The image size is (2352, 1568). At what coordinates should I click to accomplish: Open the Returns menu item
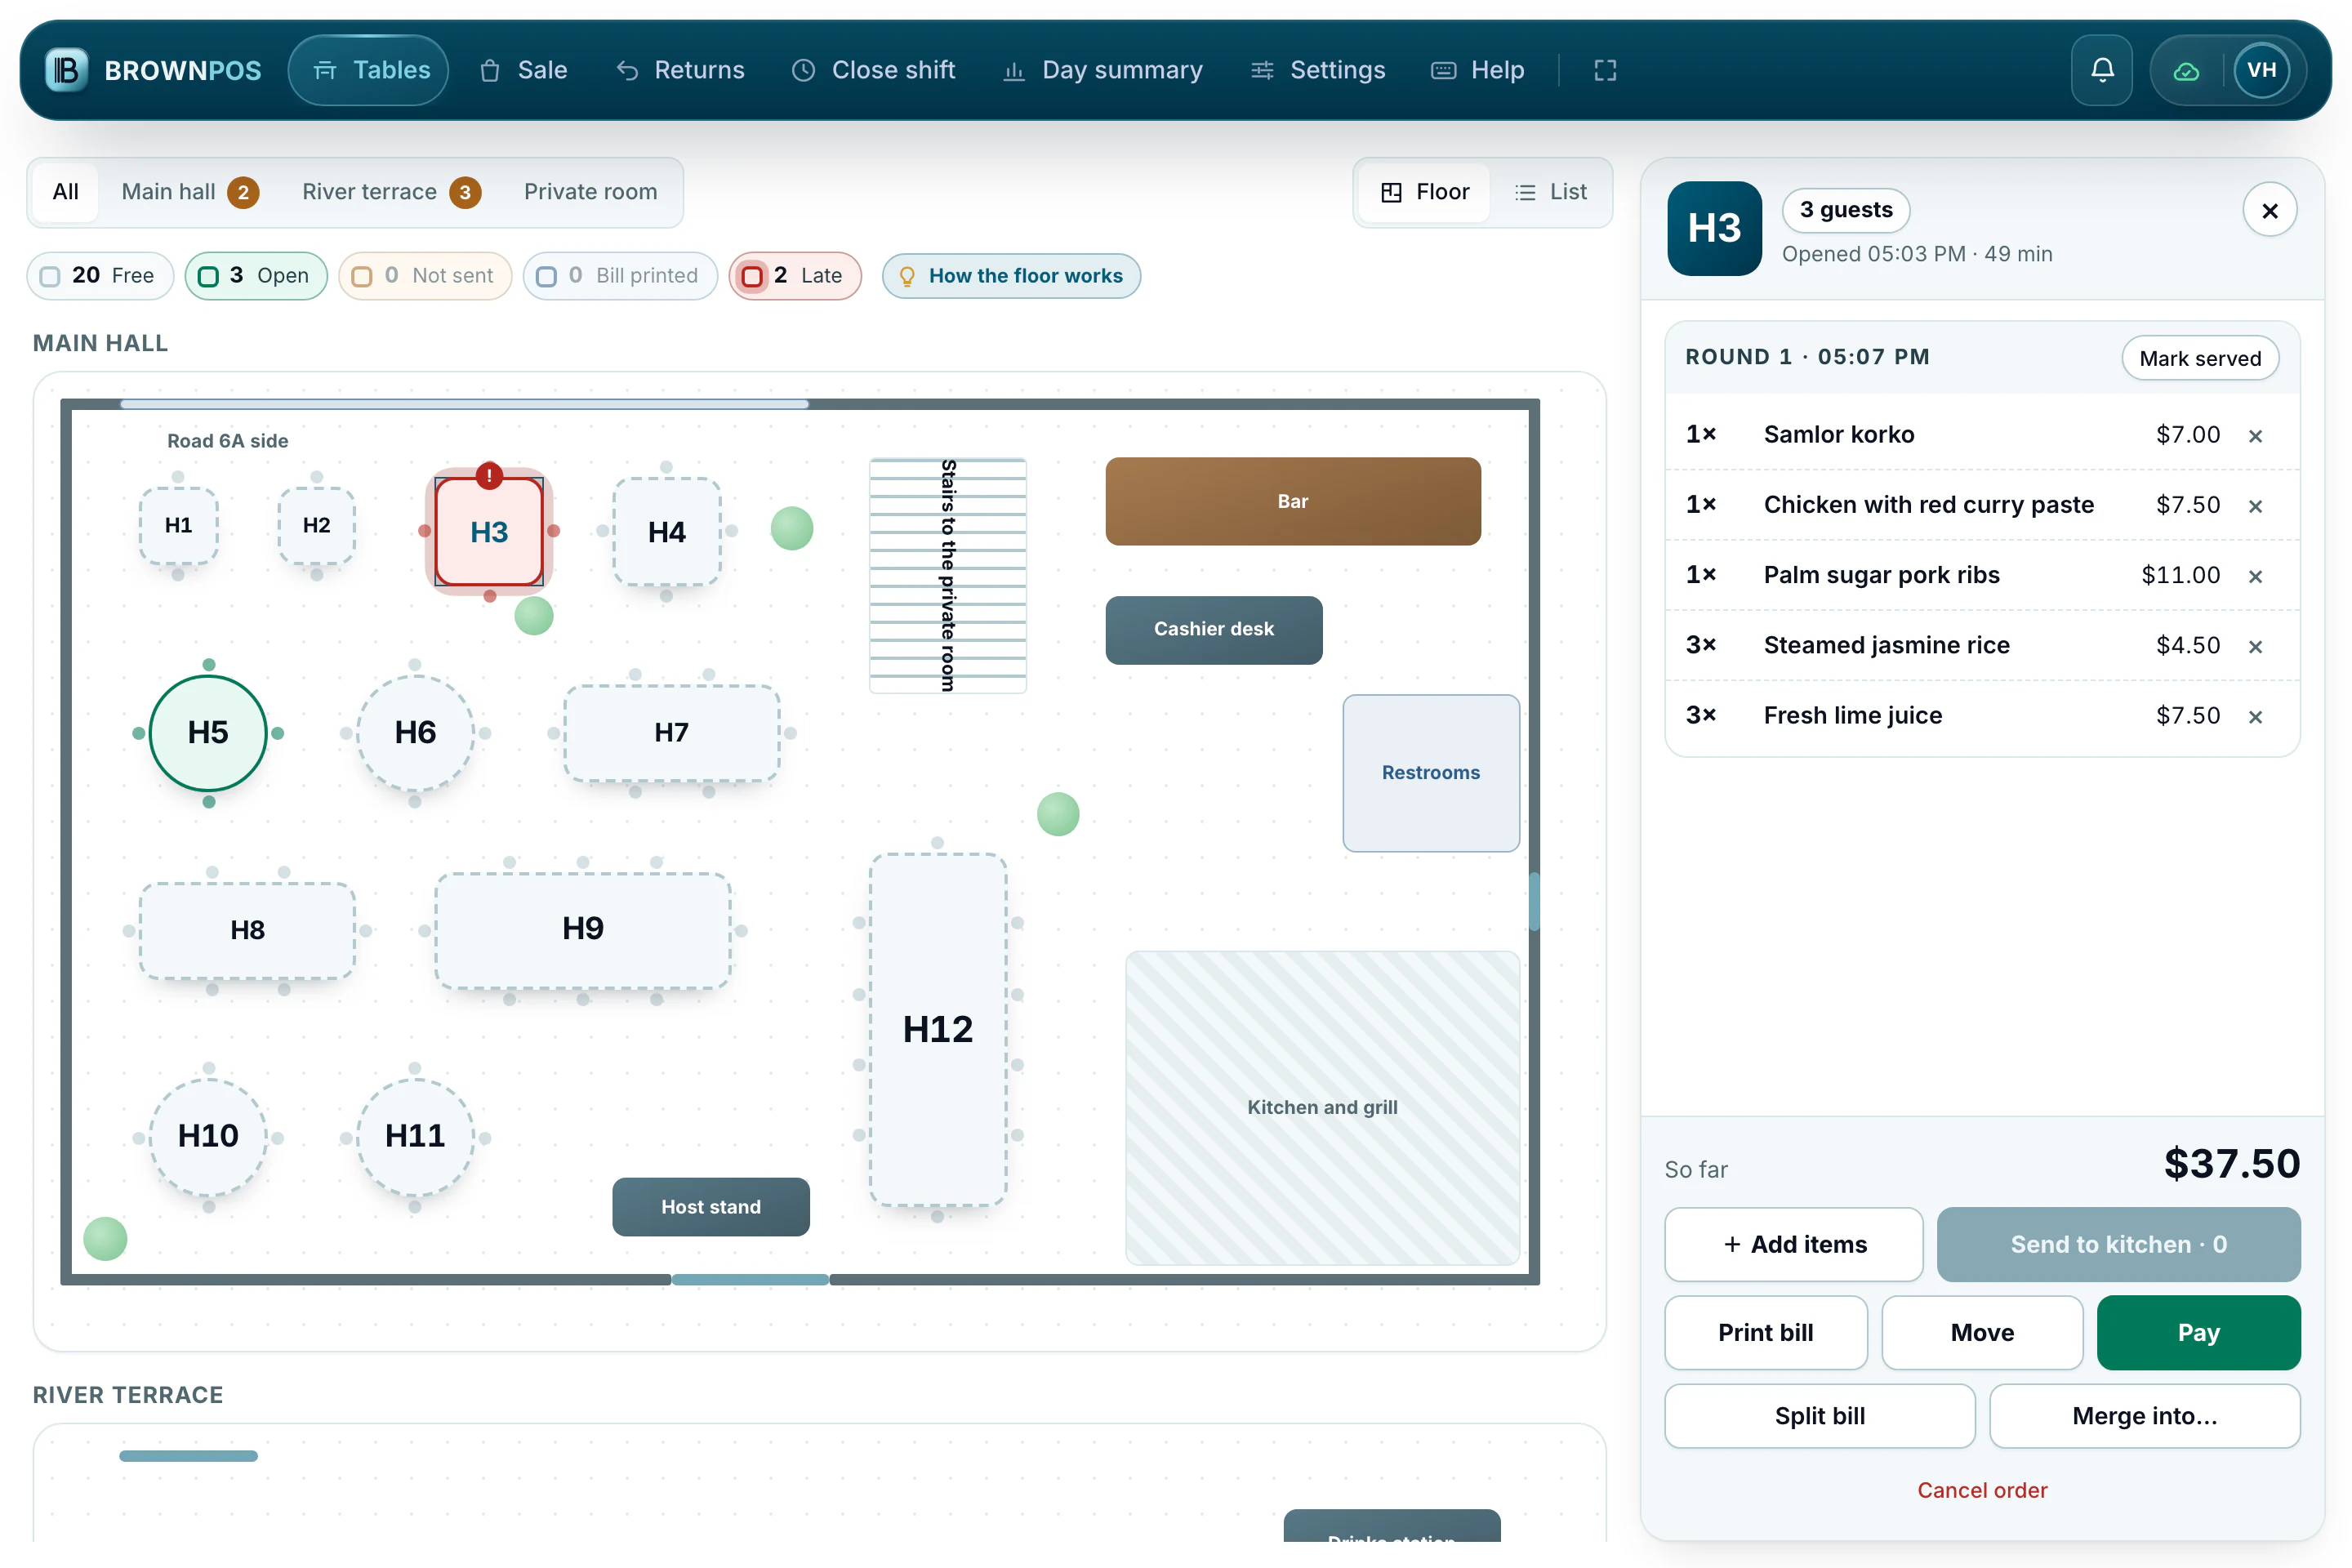681,70
